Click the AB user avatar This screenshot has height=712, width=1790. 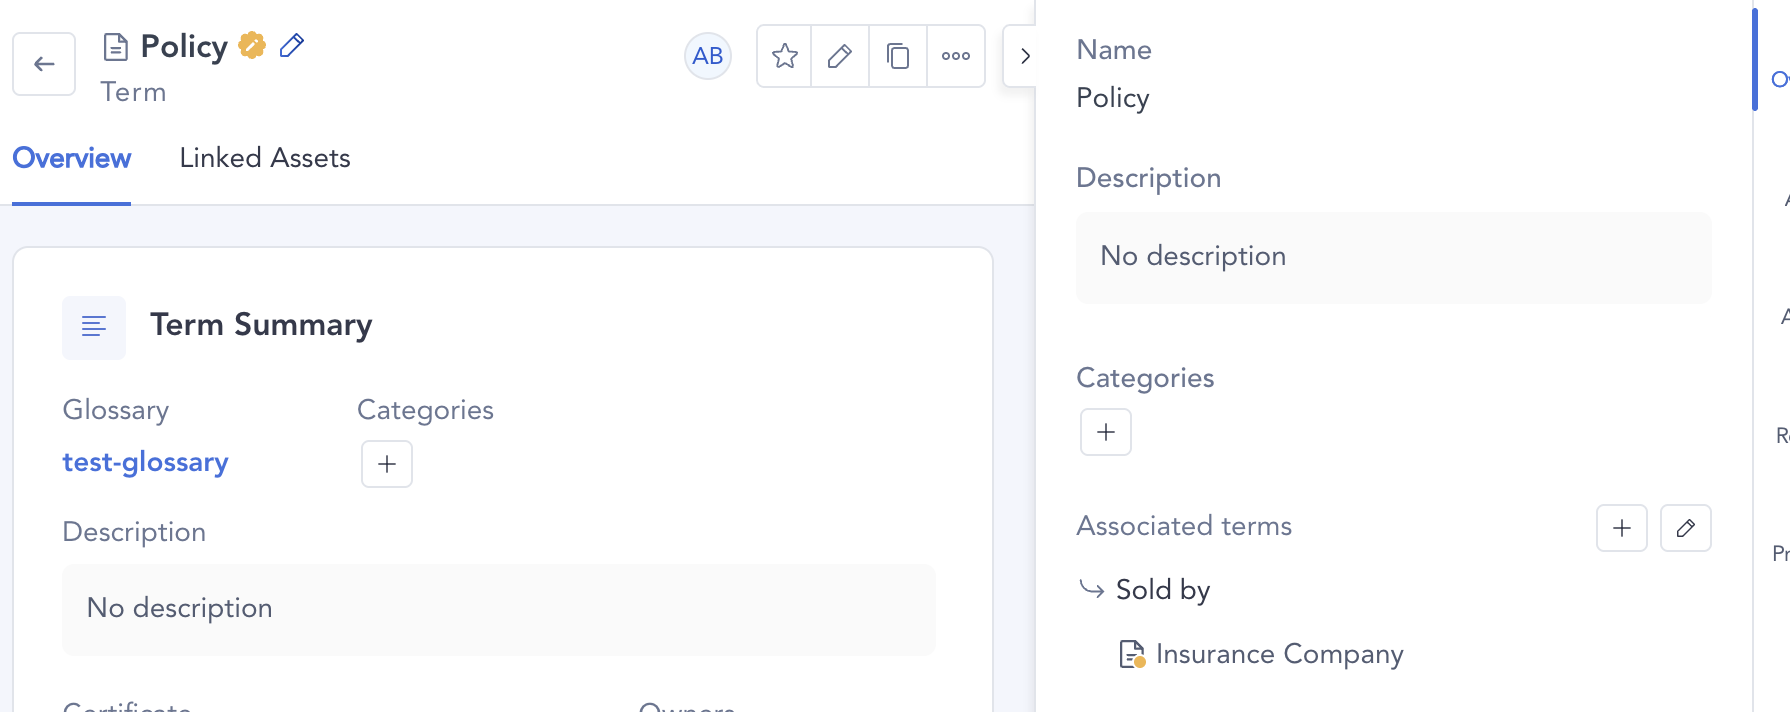[708, 56]
